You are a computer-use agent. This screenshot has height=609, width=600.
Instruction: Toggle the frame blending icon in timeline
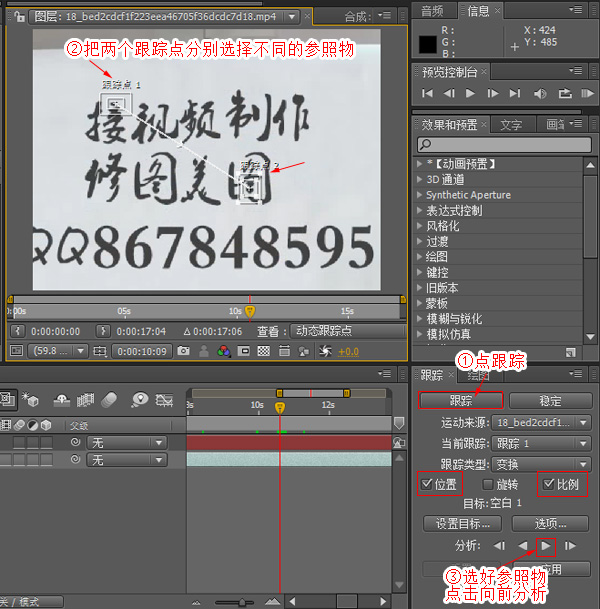coord(86,400)
